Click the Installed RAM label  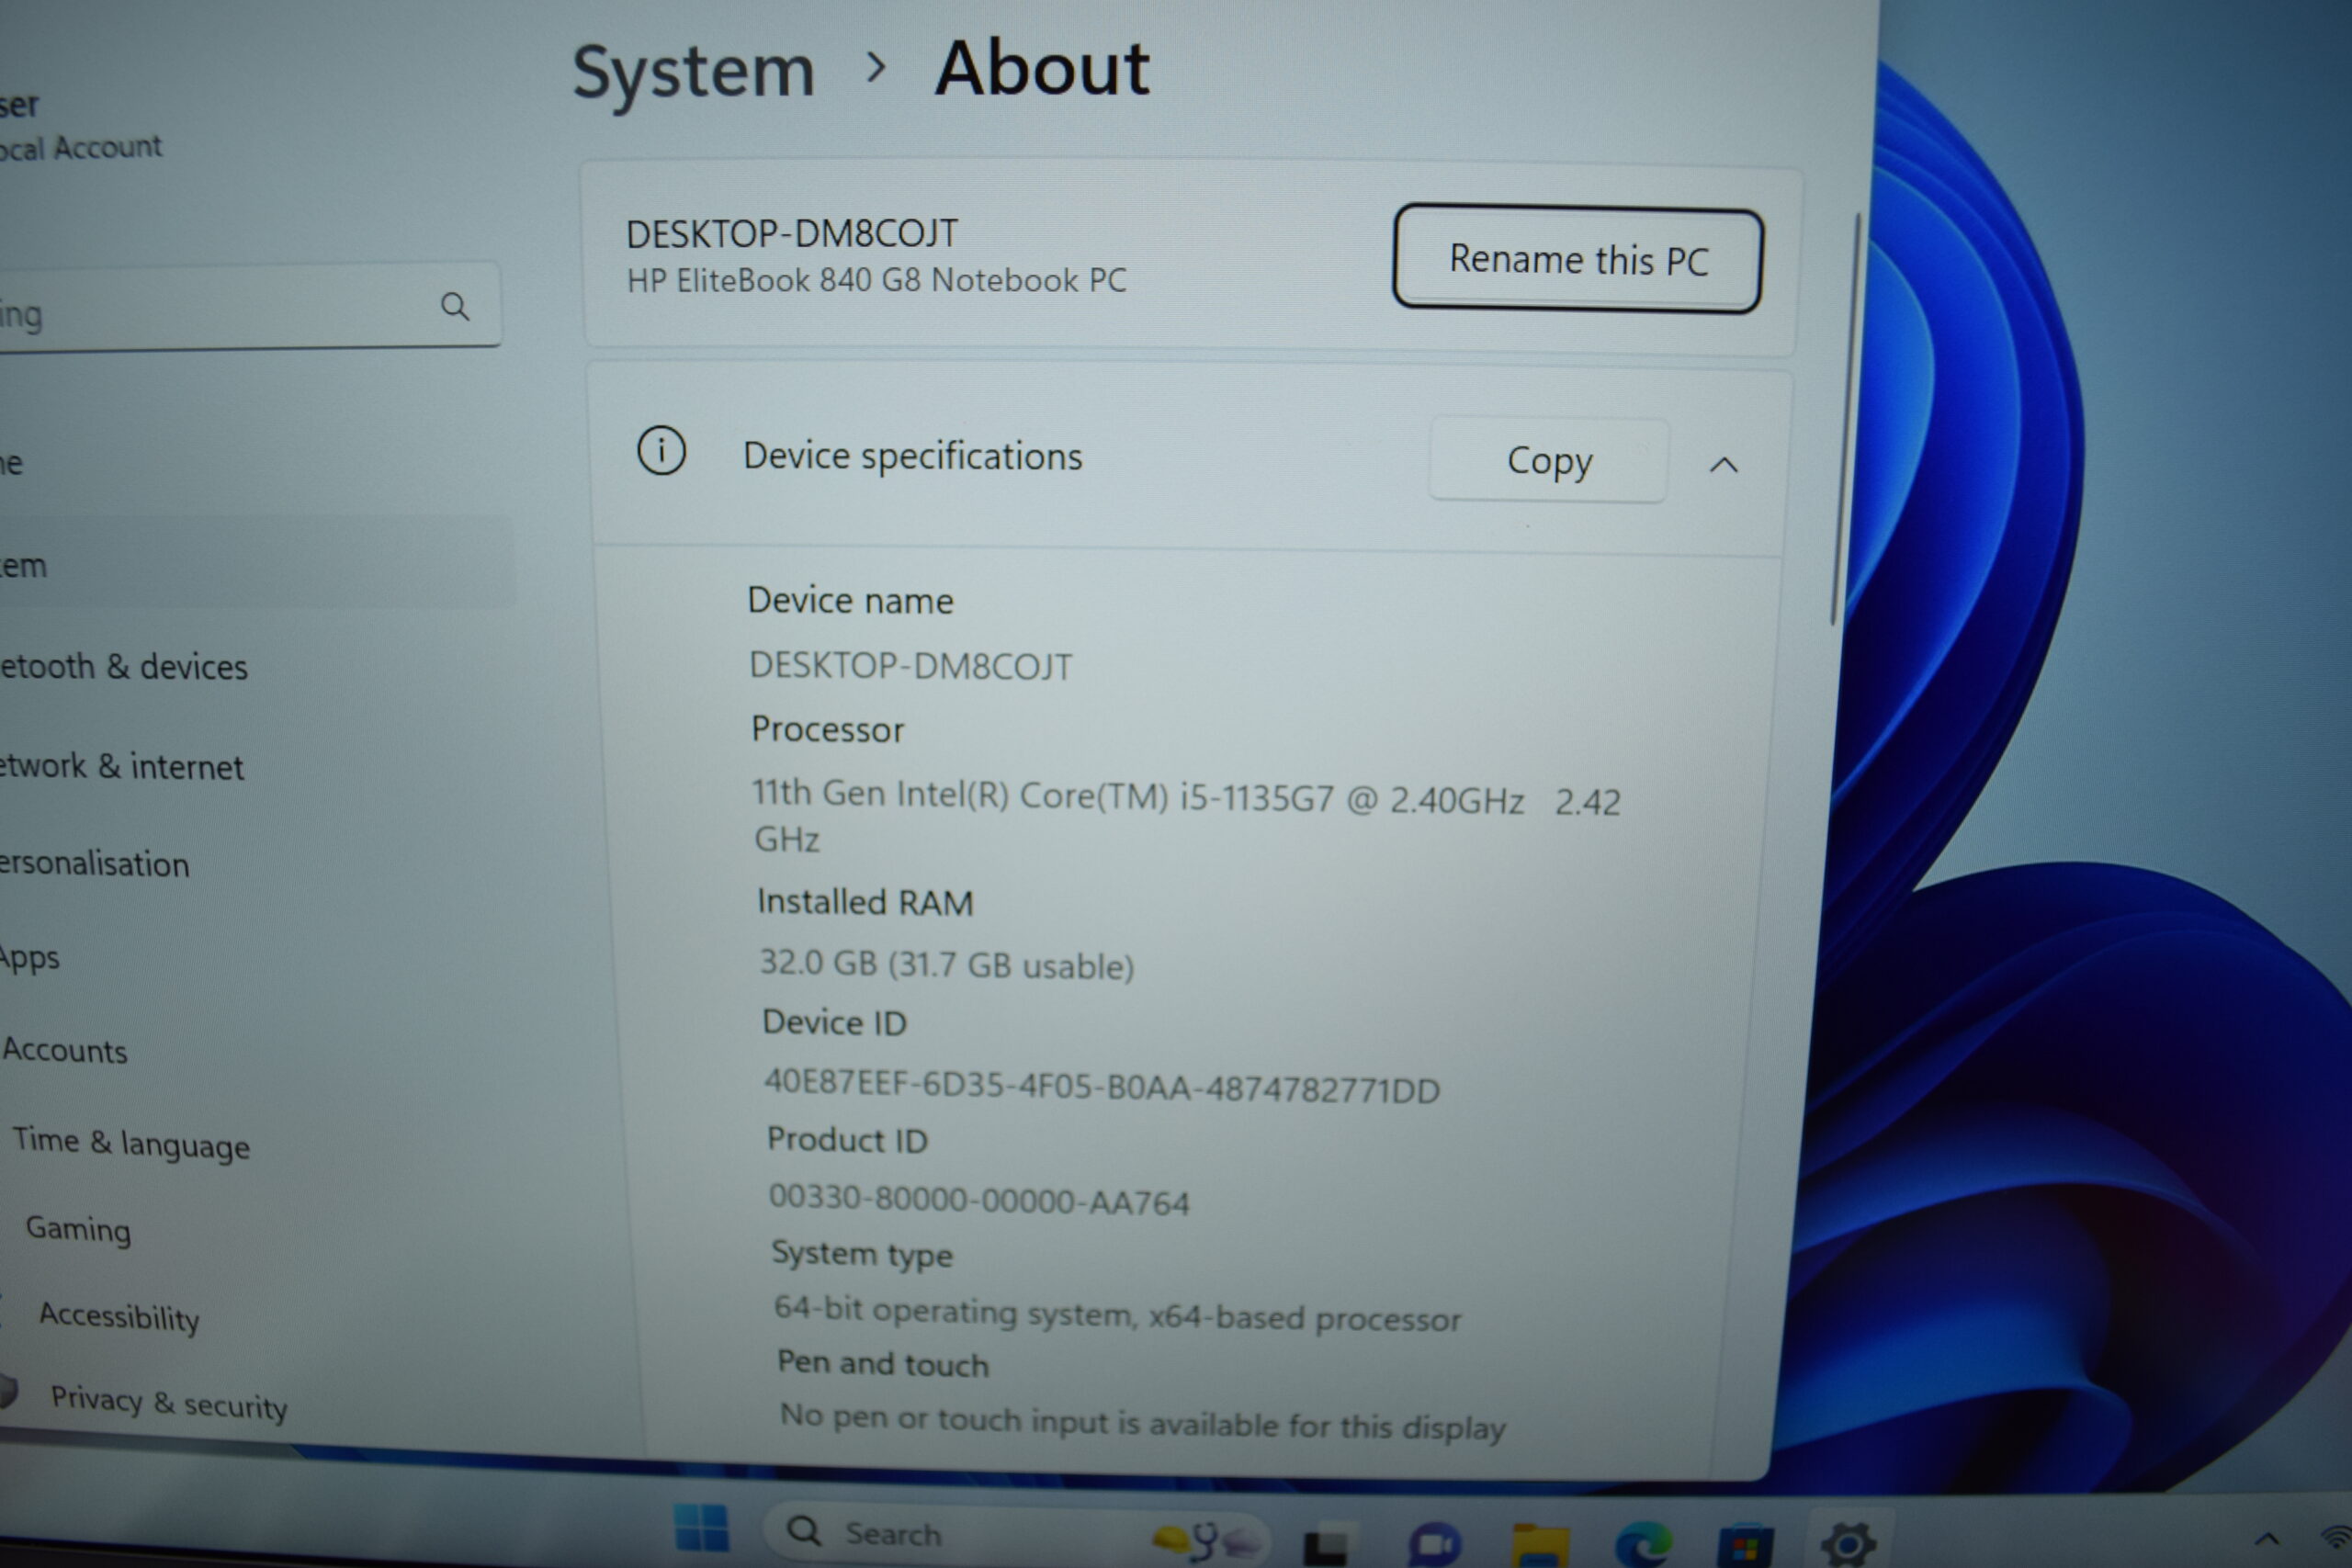865,902
